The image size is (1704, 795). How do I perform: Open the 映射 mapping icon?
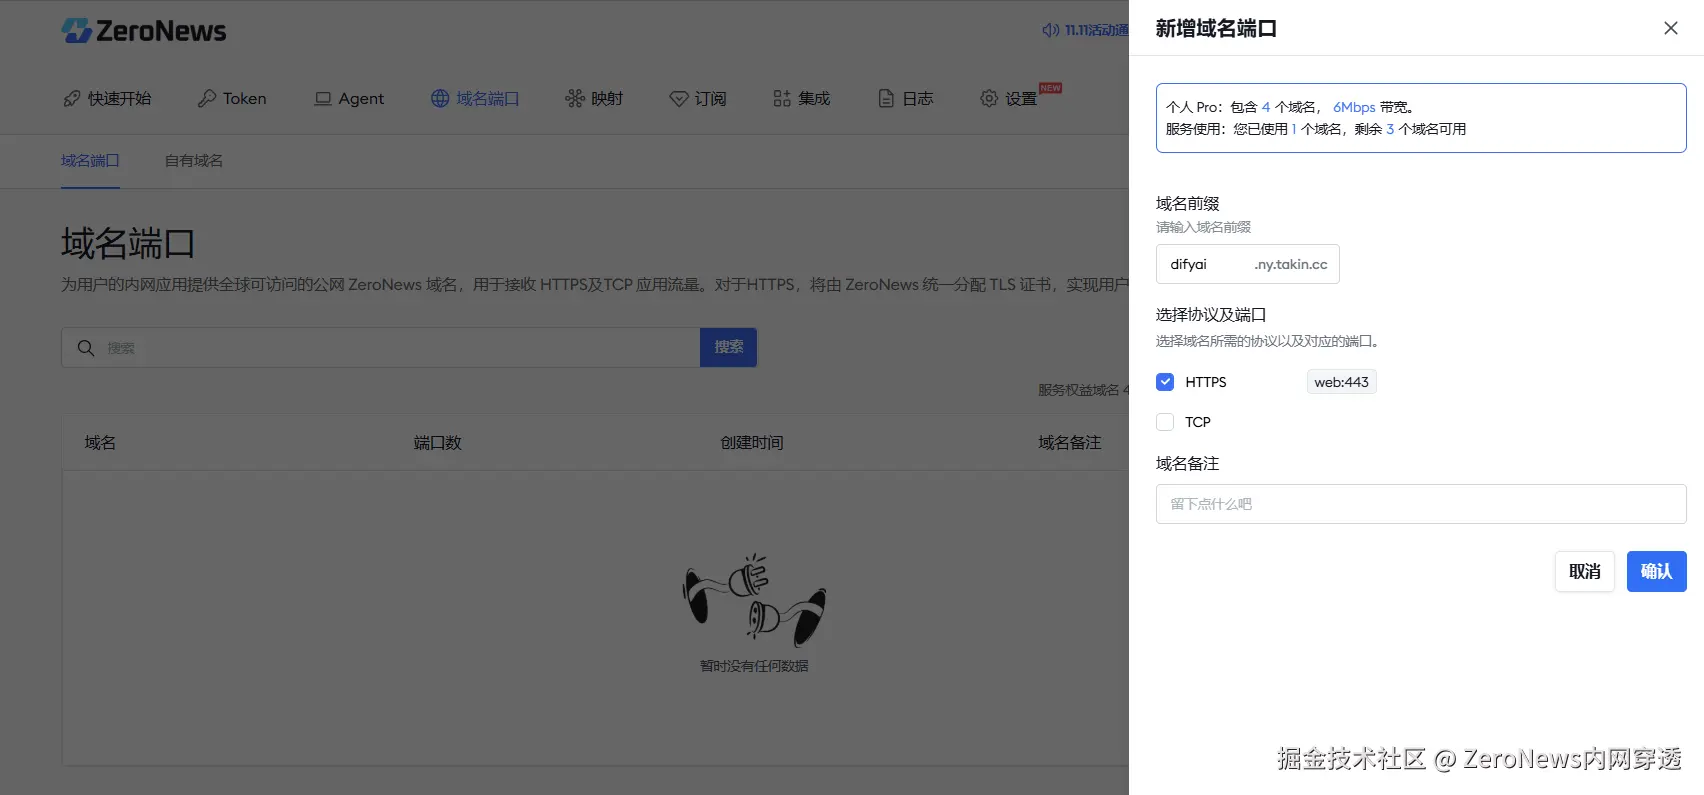575,98
